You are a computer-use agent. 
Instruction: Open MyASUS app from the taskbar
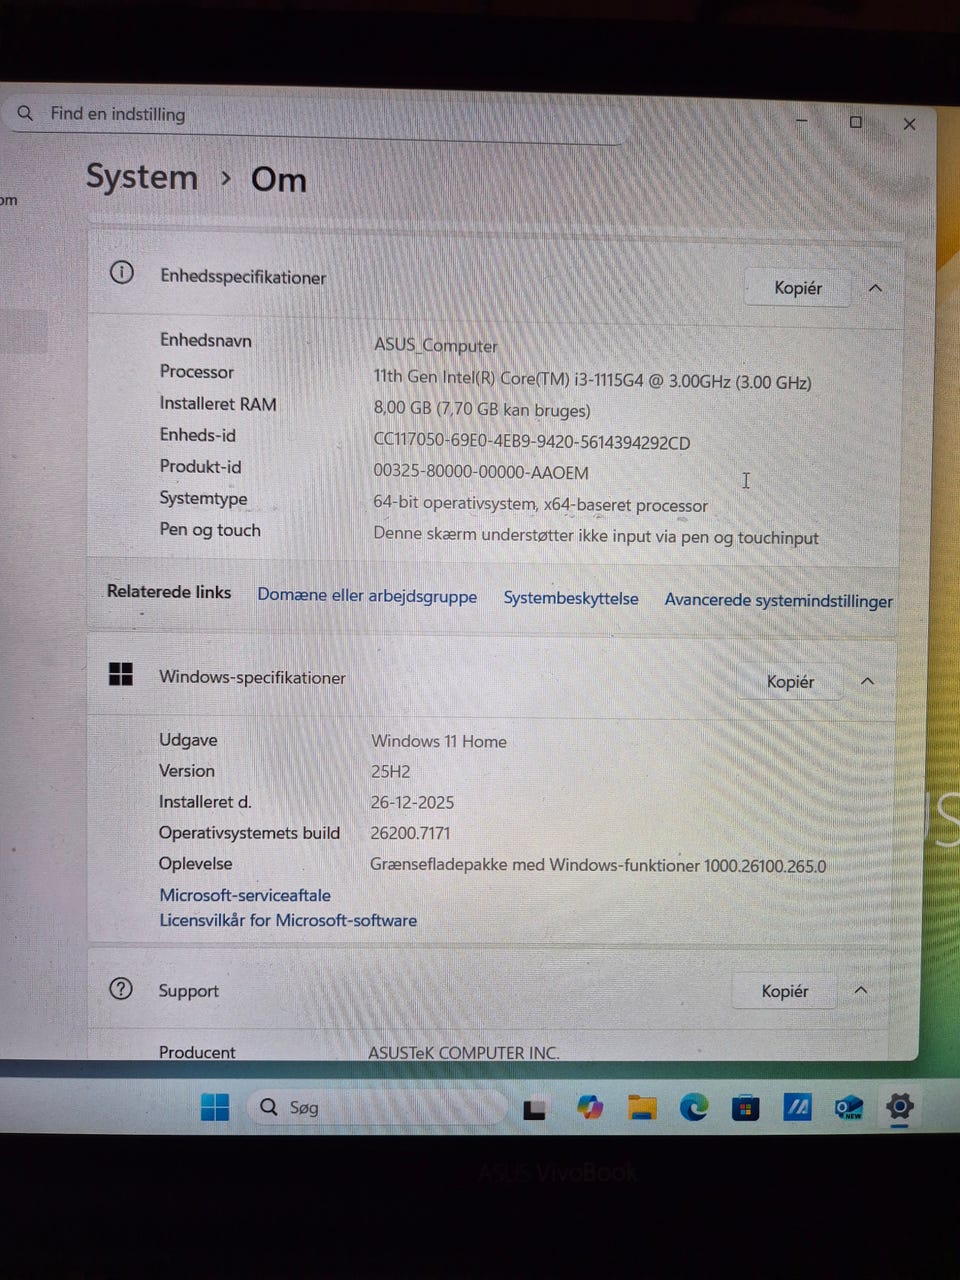pos(797,1107)
